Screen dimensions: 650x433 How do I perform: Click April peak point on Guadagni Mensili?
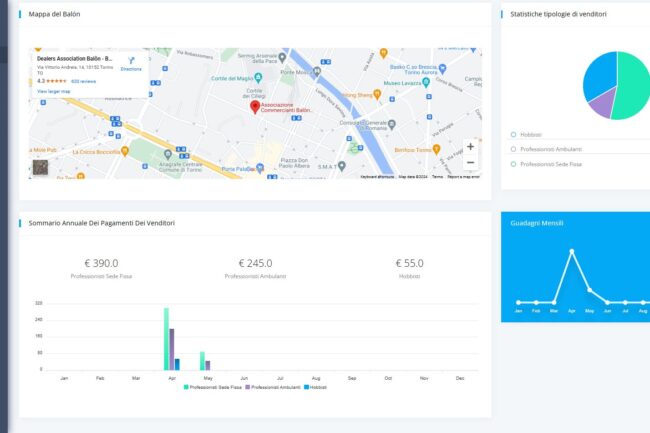tap(572, 251)
